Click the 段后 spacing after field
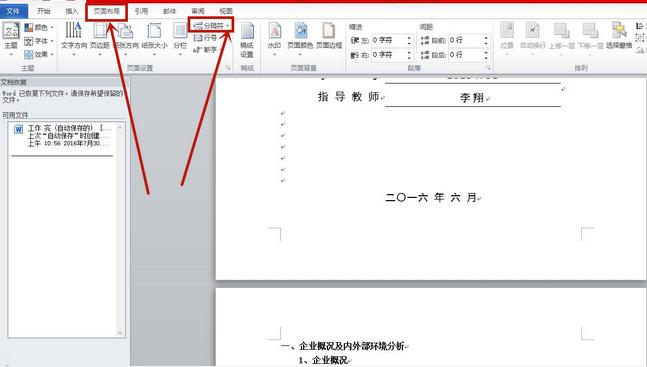Image resolution: width=647 pixels, height=367 pixels. click(x=465, y=54)
